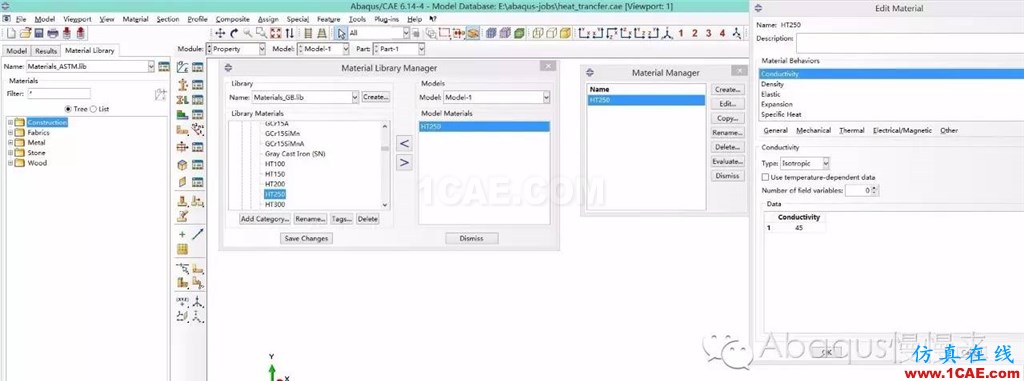Switch to the Results tab
1024x381 pixels.
(46, 50)
